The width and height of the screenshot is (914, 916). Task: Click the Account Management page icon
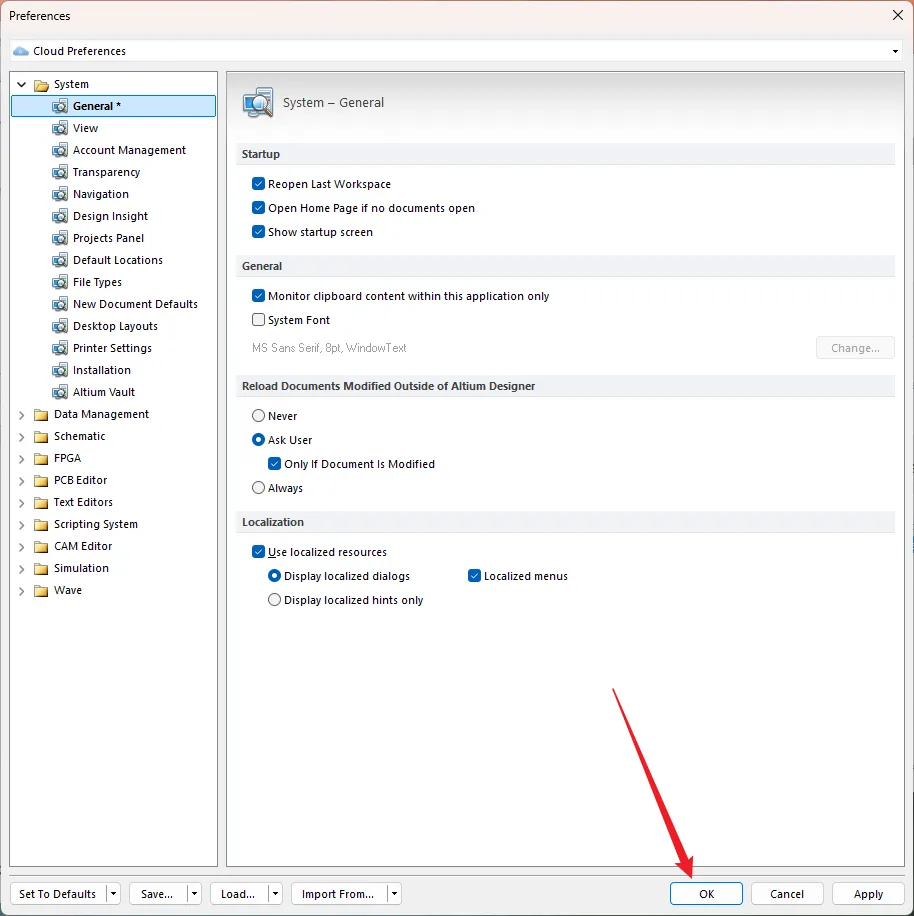tap(60, 150)
